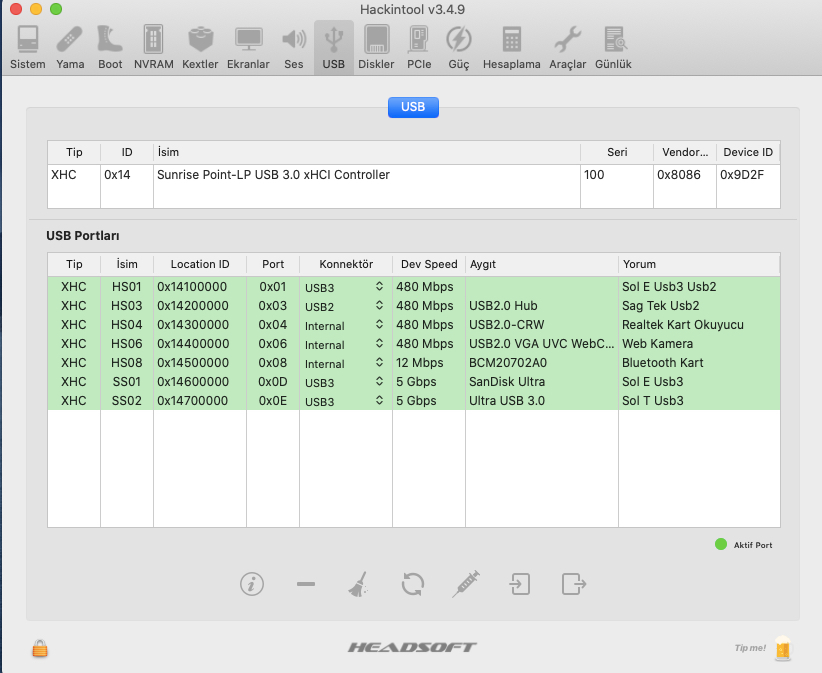Click the syringe inject icon
The image size is (822, 673).
click(466, 584)
